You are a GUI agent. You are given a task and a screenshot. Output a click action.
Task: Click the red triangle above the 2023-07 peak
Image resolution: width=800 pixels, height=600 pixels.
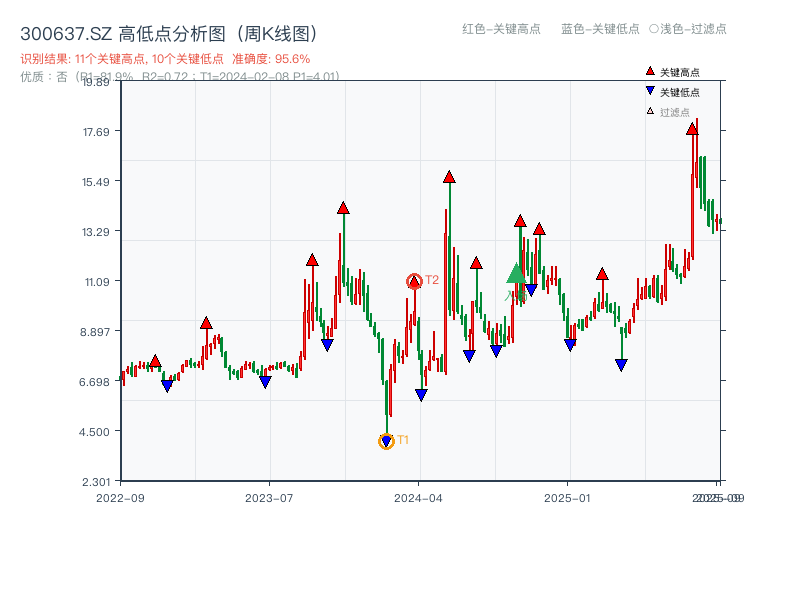tap(311, 261)
